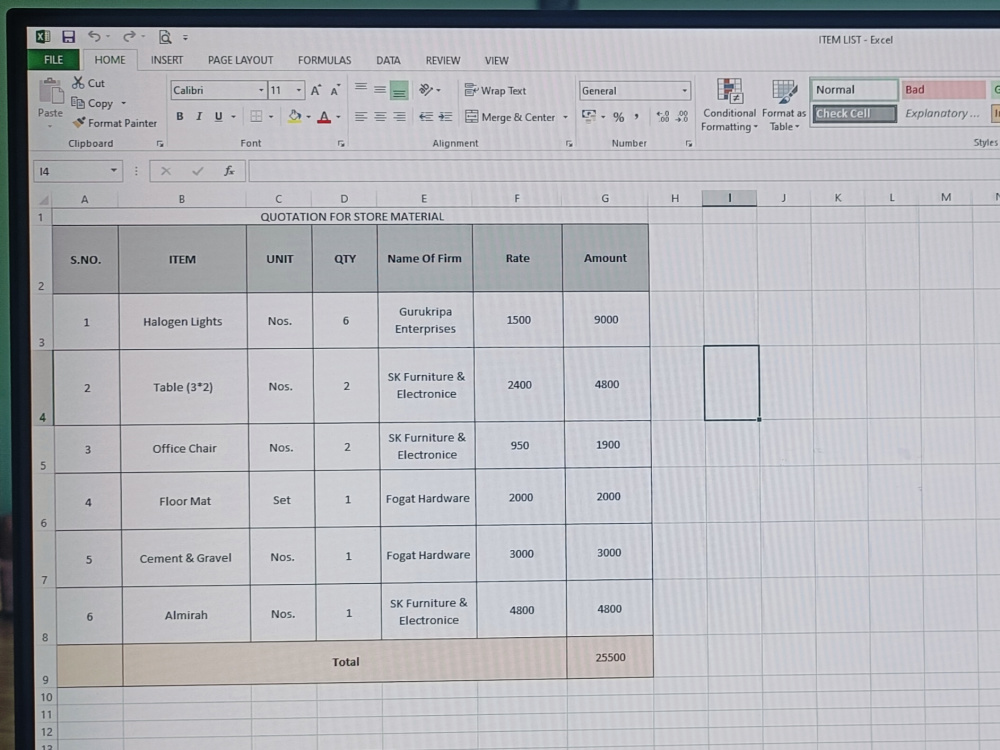Open Clipboard pane dialog launcher
Viewport: 1000px width, 750px height.
160,144
